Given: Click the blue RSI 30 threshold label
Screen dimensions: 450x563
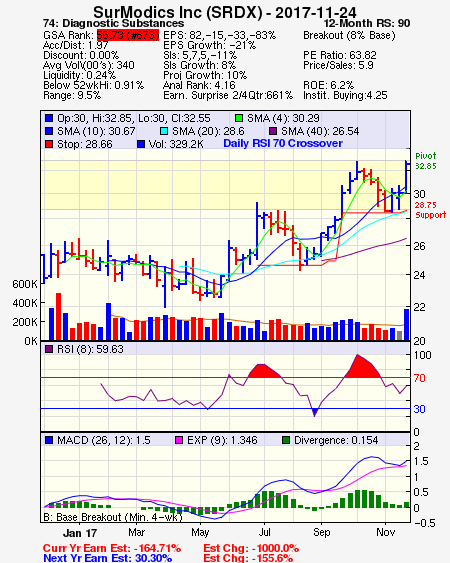Looking at the screenshot, I should [419, 409].
